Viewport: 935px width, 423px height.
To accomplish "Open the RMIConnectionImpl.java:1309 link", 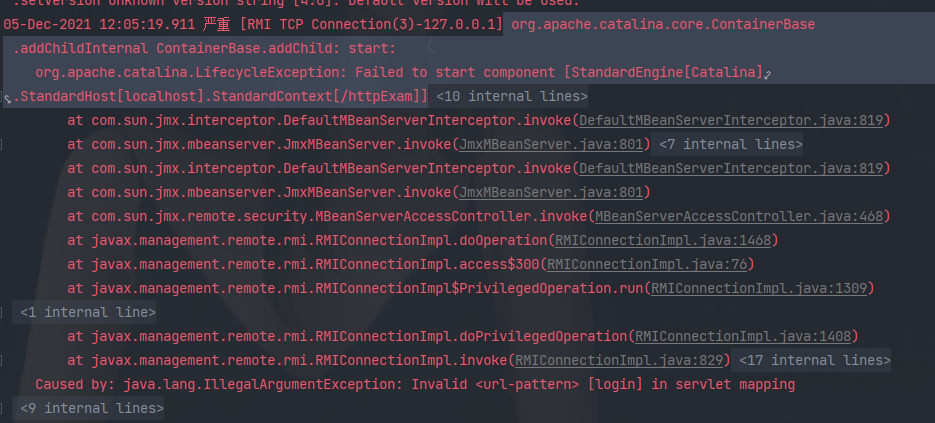I will pos(762,289).
